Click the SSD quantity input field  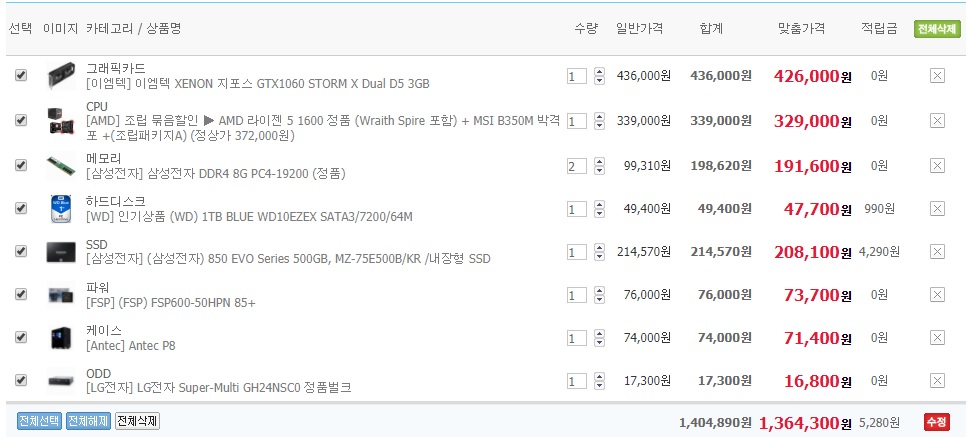click(577, 253)
